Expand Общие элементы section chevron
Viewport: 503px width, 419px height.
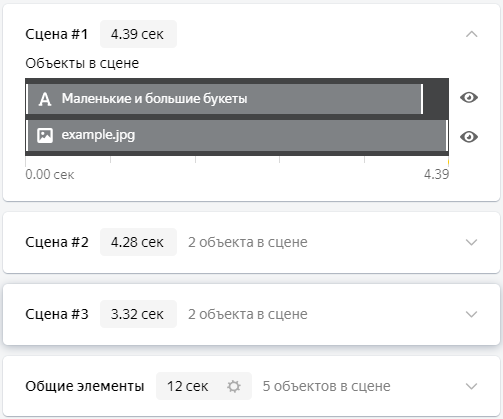(x=471, y=386)
